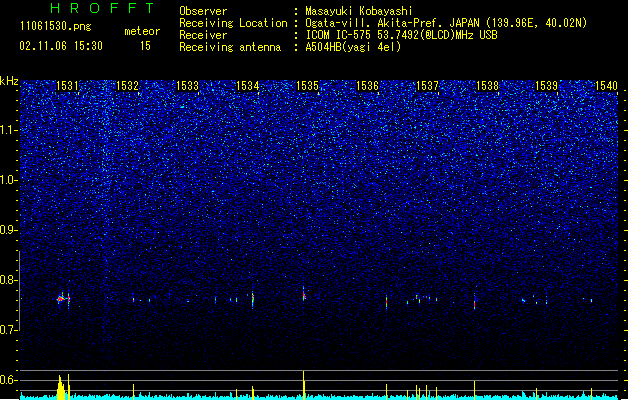Click the "Receiver" field label

click(203, 35)
